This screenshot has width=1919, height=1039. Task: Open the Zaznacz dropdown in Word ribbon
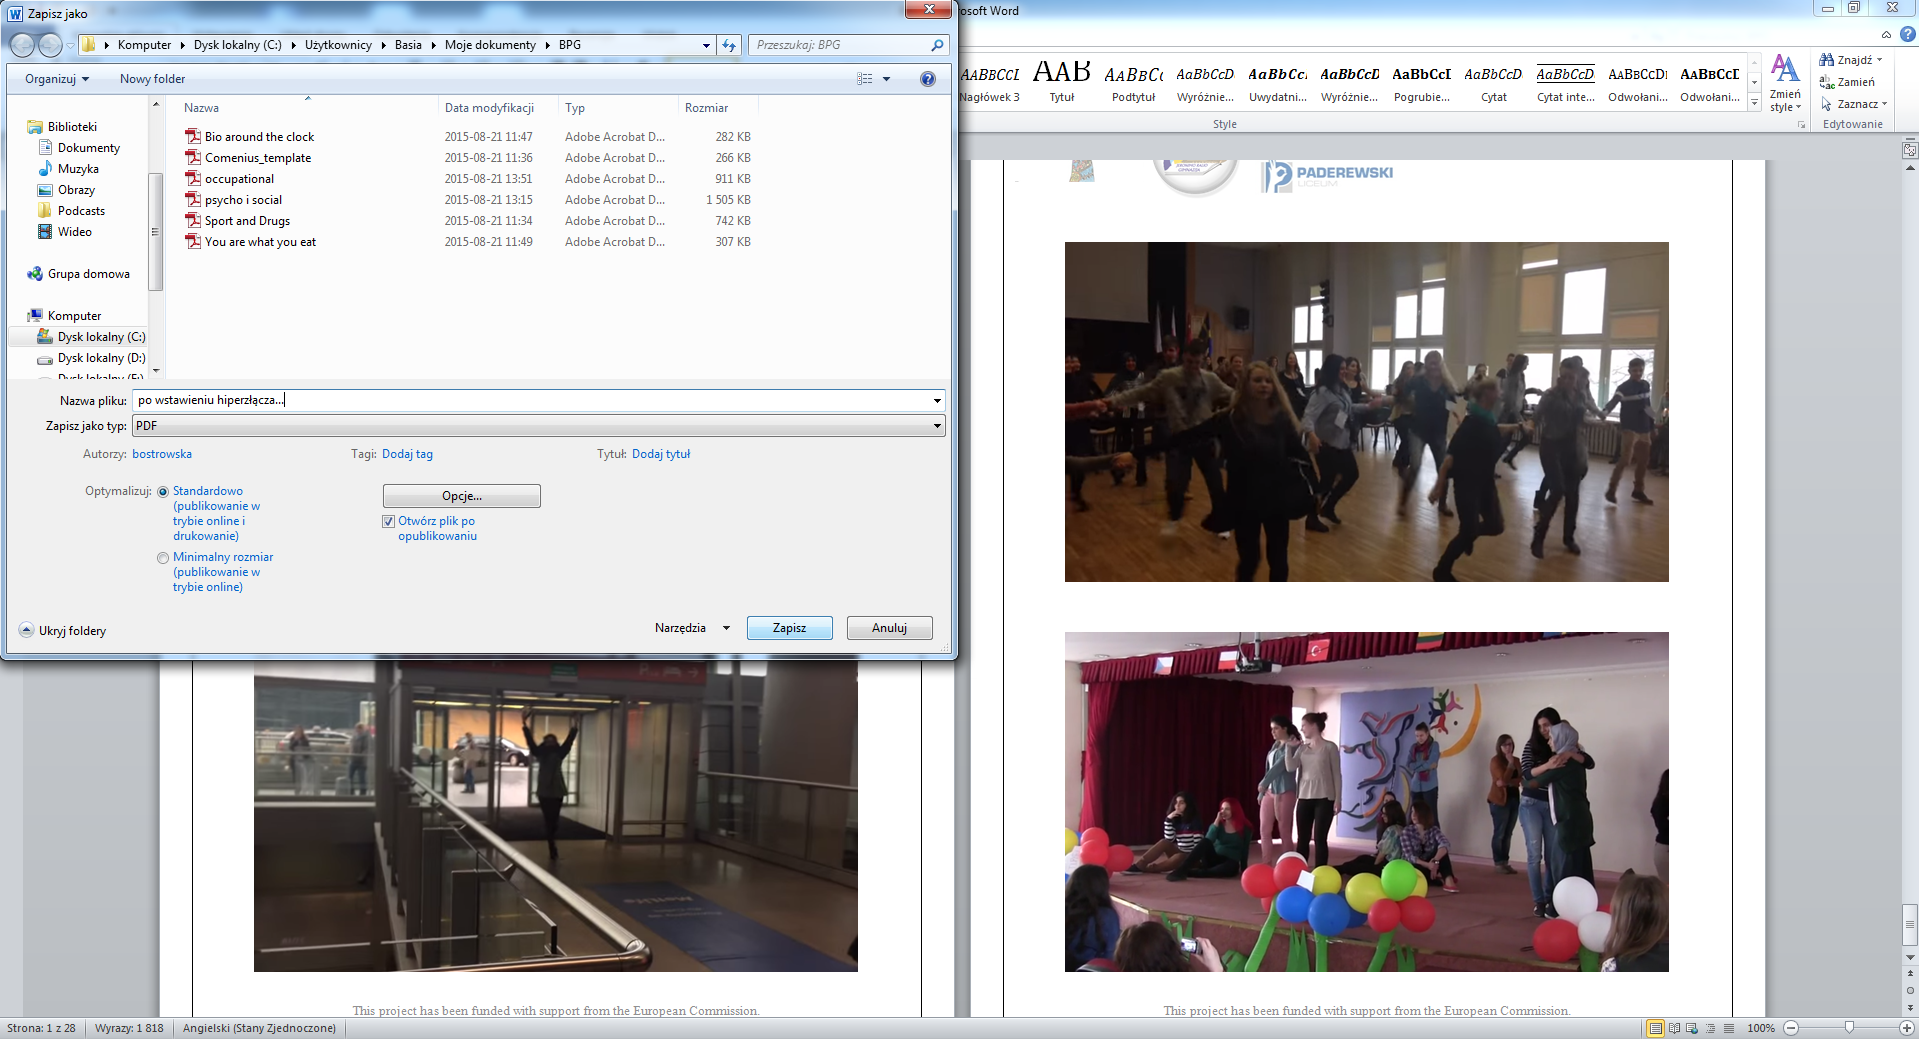coord(1854,104)
